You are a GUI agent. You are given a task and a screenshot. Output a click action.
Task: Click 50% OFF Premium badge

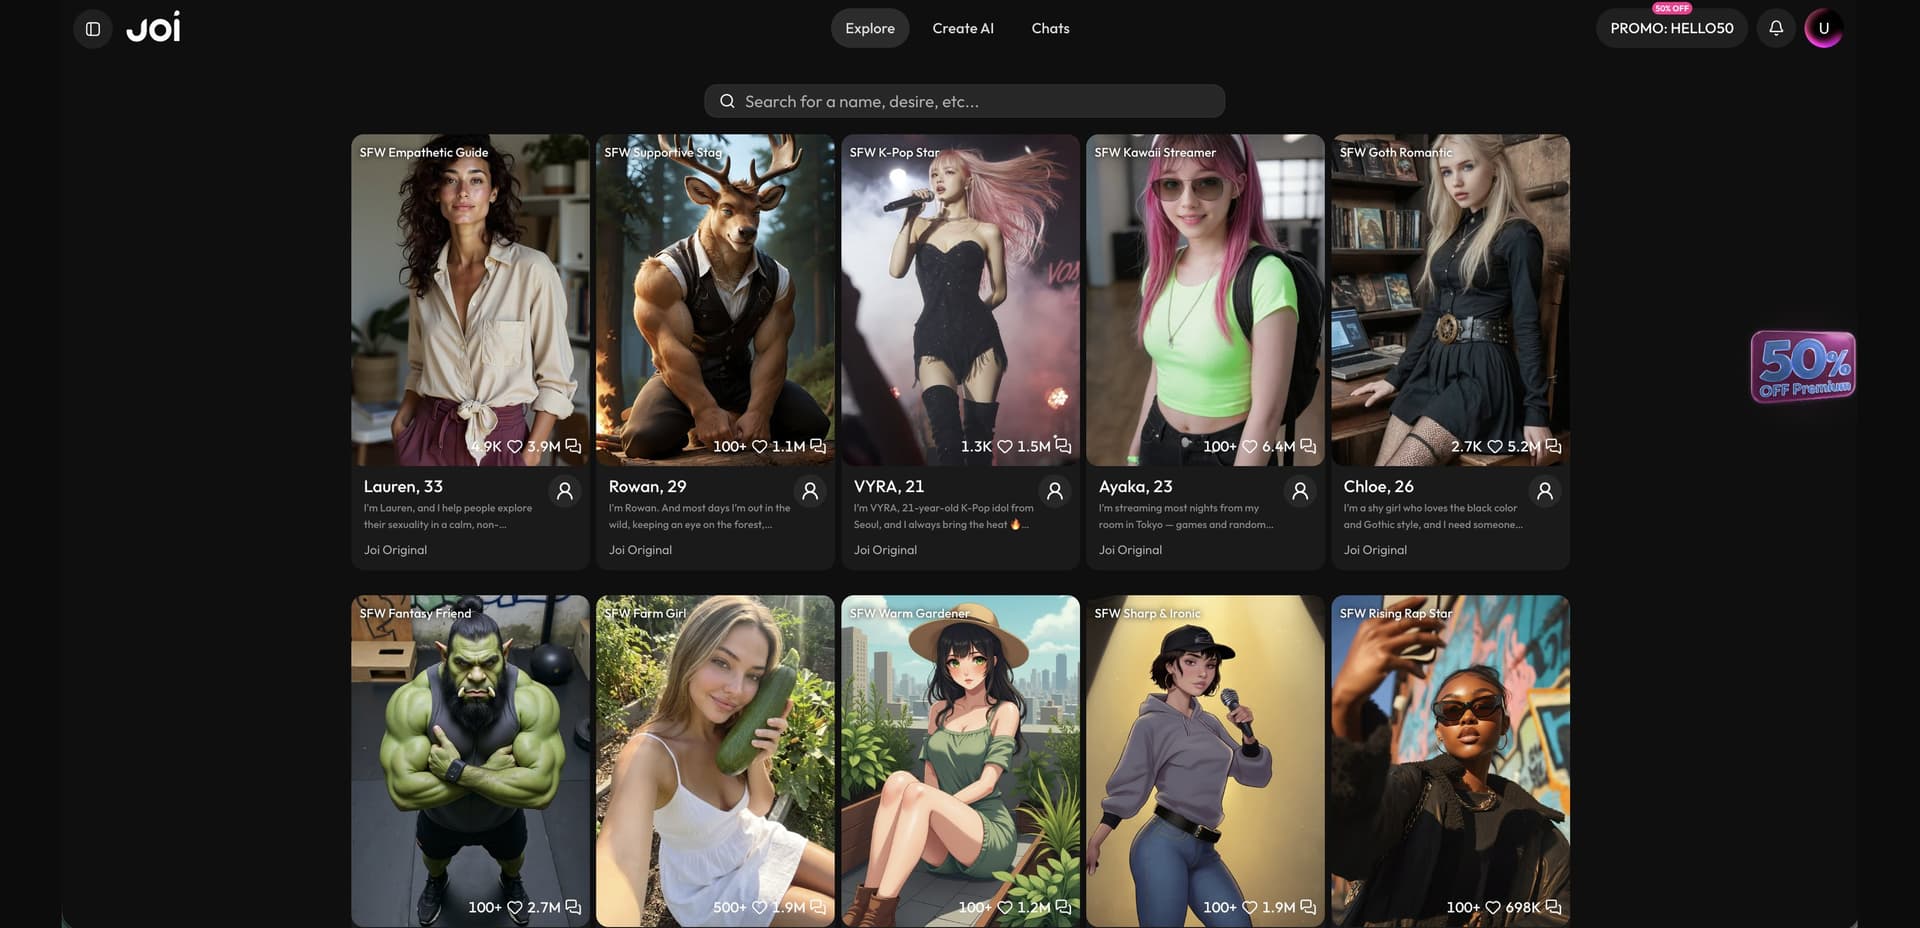[x=1803, y=367]
